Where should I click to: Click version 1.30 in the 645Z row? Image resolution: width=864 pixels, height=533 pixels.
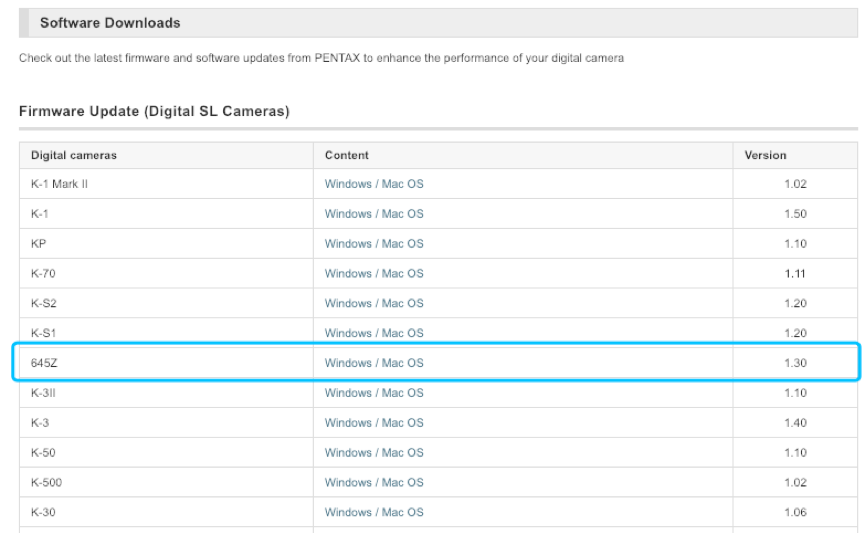tap(795, 363)
